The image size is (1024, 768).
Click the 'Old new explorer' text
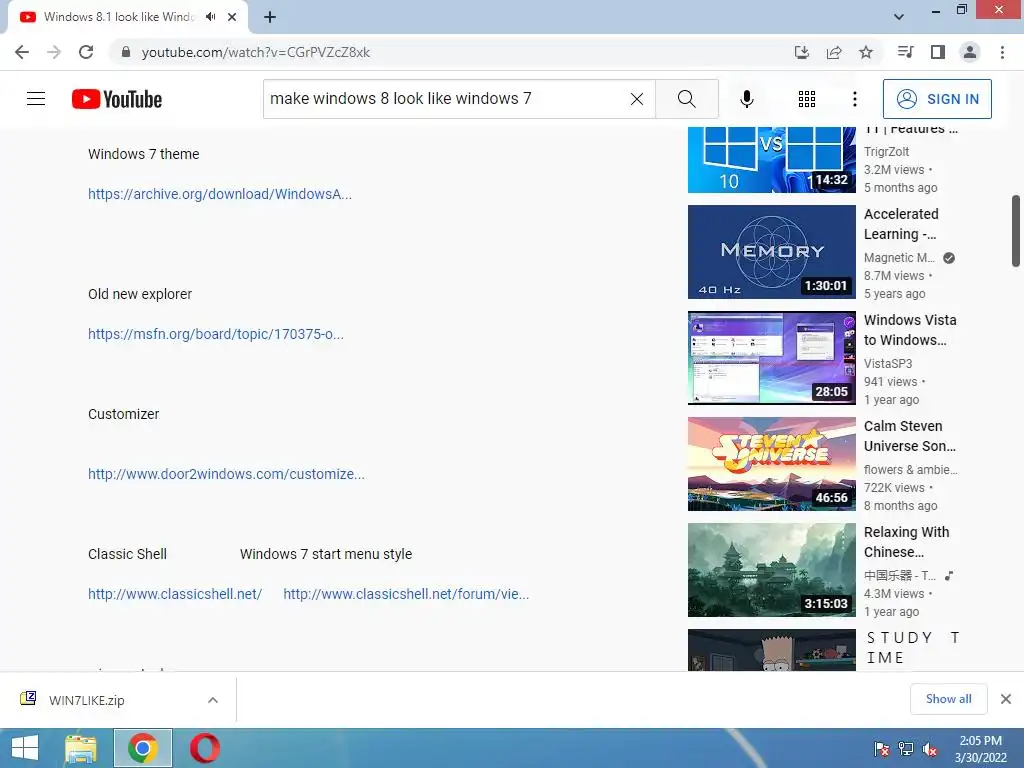pos(140,294)
